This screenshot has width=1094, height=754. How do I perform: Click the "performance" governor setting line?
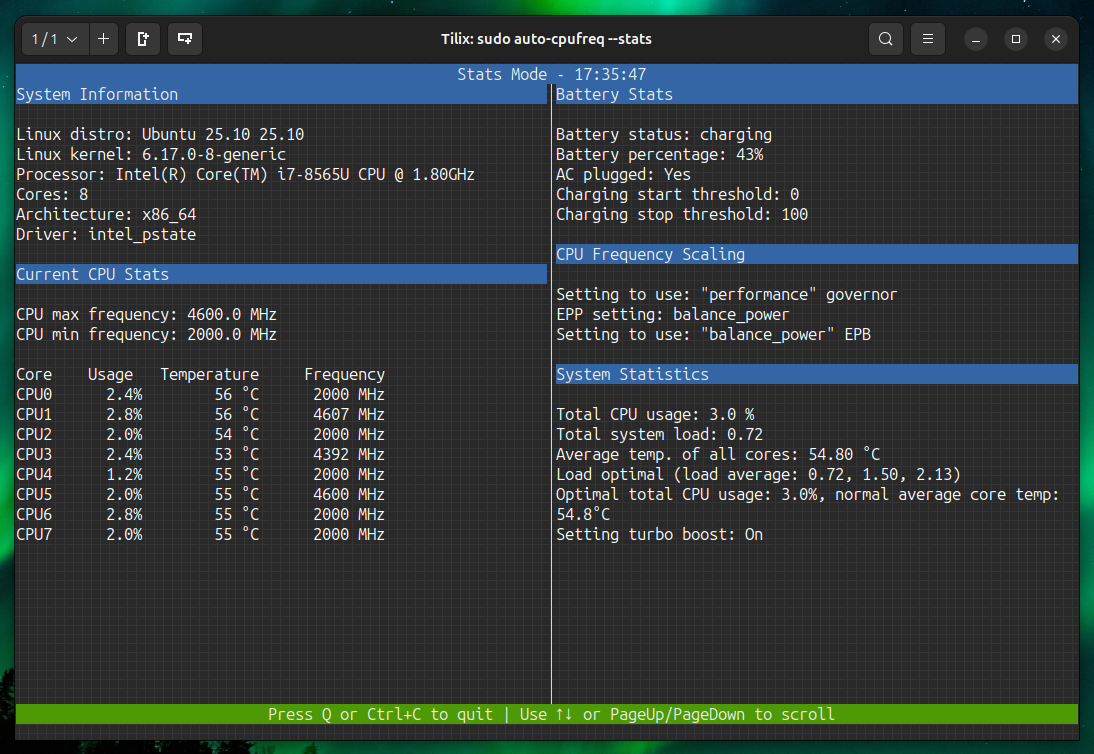pos(726,294)
